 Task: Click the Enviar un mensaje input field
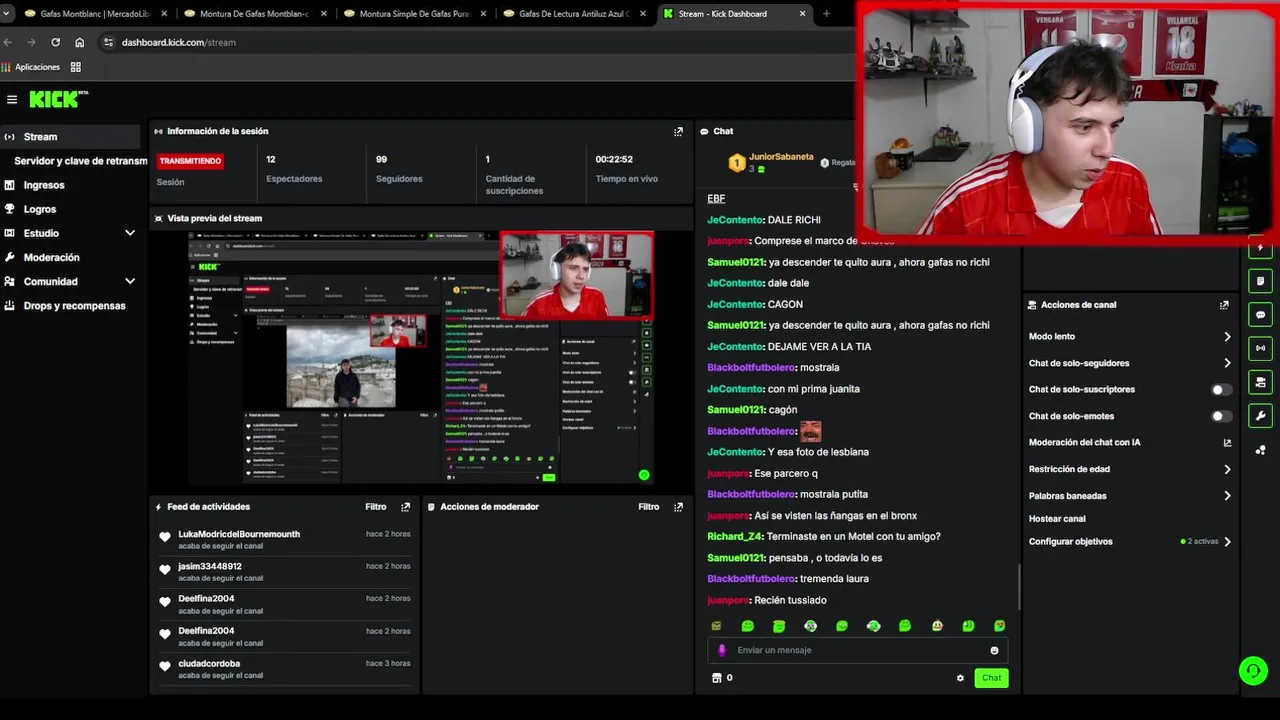857,650
